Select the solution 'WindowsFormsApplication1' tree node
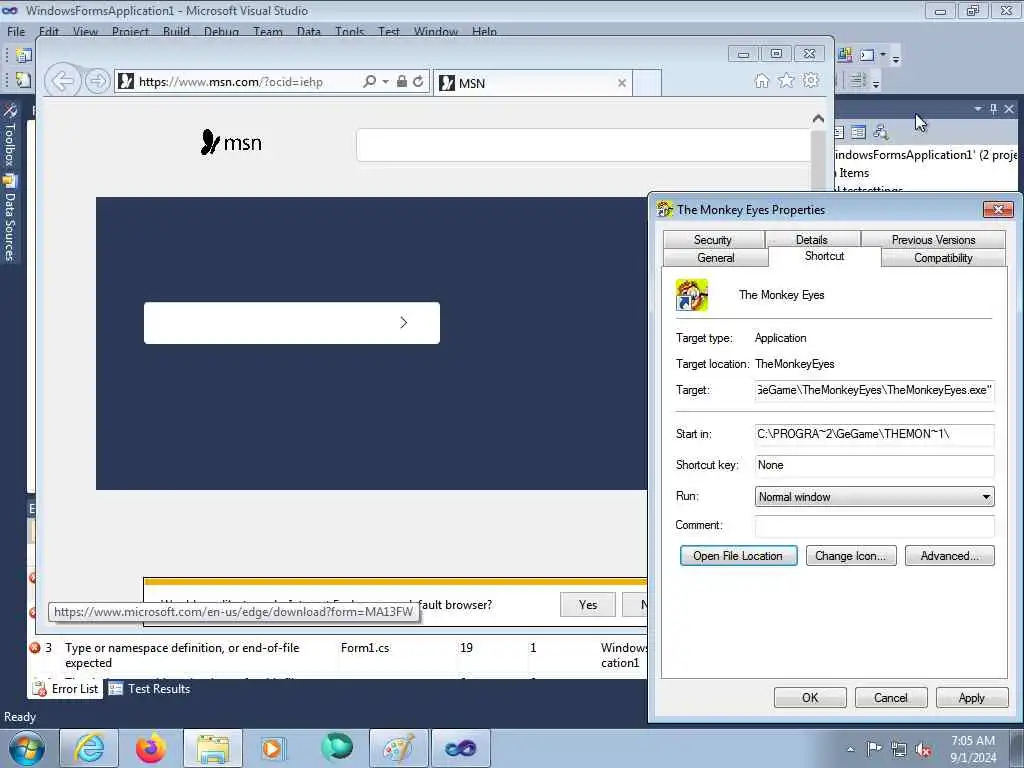Viewport: 1024px width, 768px height. (926, 155)
